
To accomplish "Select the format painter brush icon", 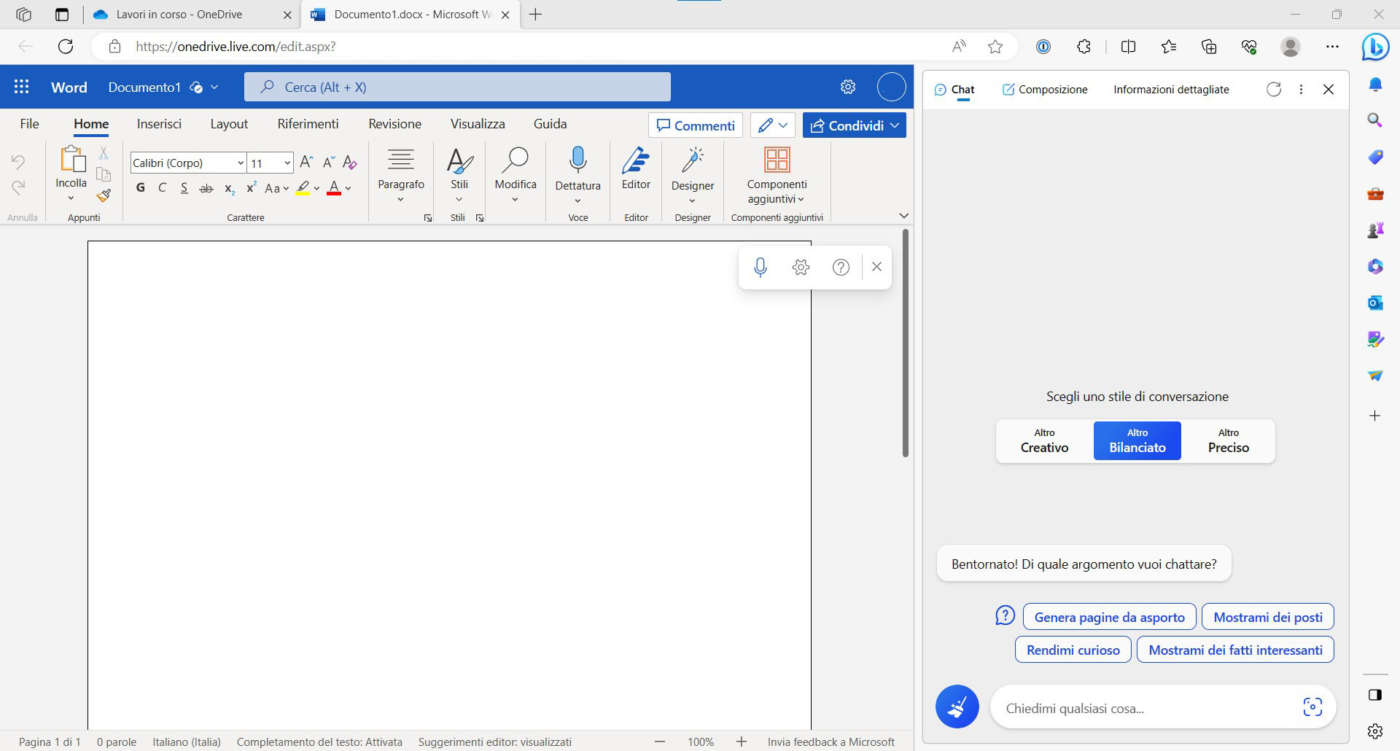I will pyautogui.click(x=103, y=195).
